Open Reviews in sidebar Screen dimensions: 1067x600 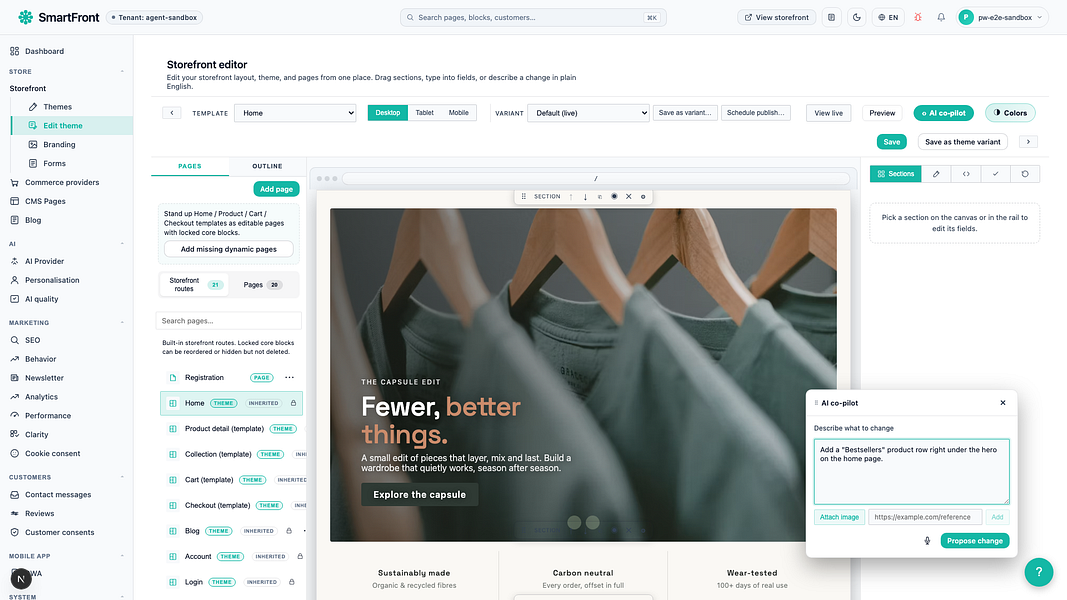[x=39, y=514]
